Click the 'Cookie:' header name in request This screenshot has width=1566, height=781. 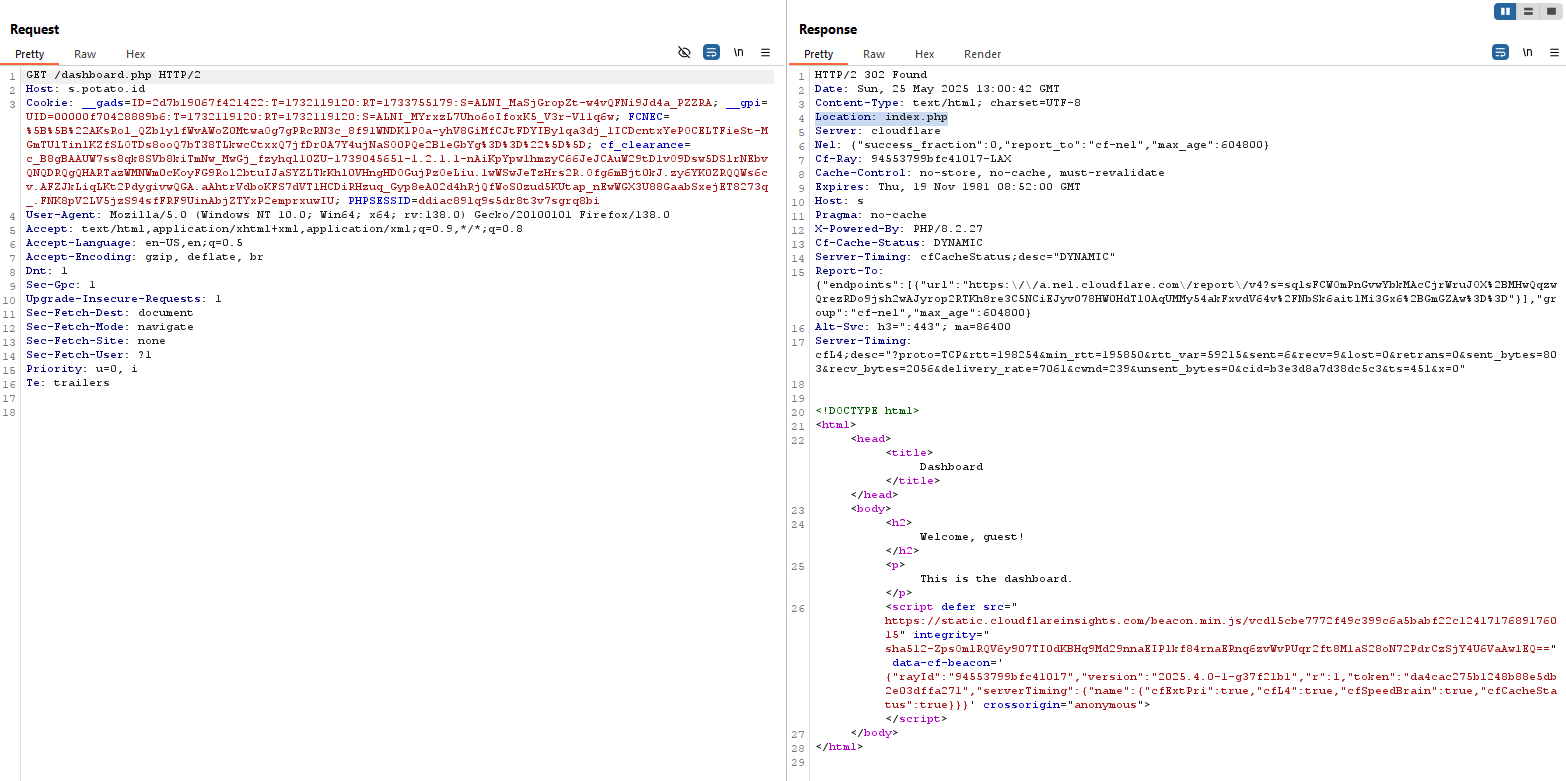coord(49,103)
